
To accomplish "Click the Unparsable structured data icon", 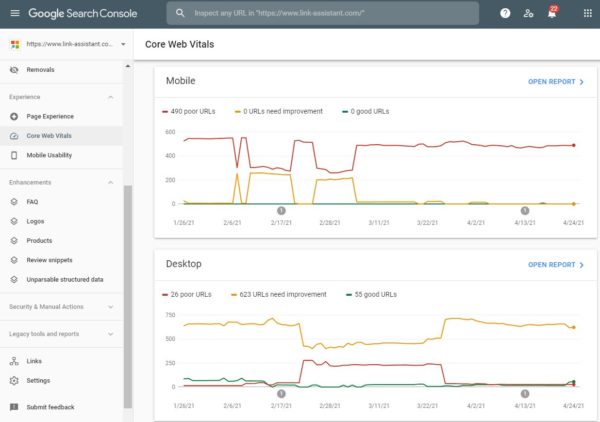I will (14, 280).
